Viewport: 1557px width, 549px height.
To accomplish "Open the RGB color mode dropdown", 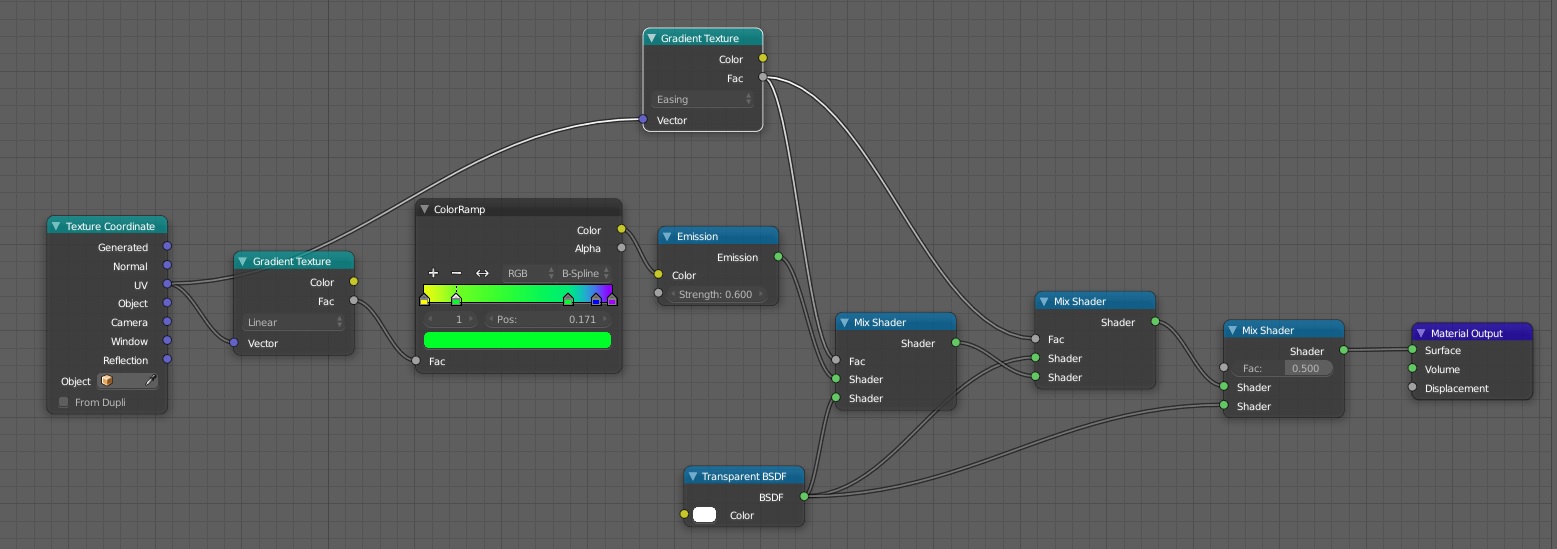I will pos(529,273).
